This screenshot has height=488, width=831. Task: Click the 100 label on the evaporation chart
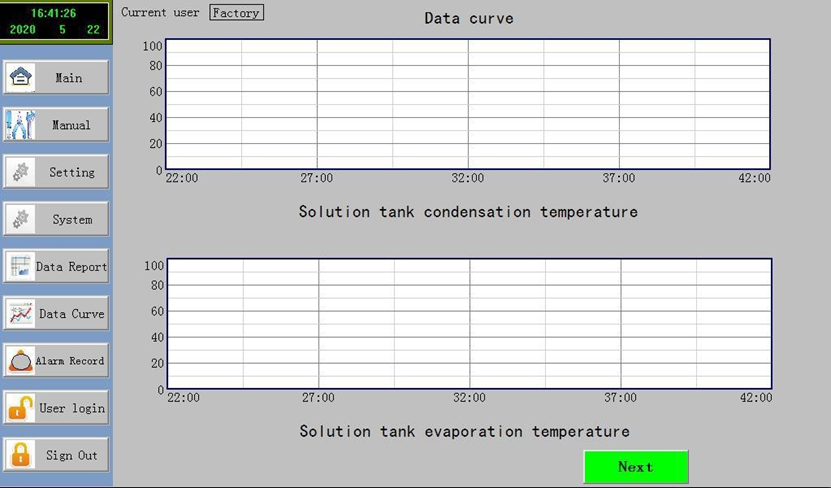[x=154, y=265]
